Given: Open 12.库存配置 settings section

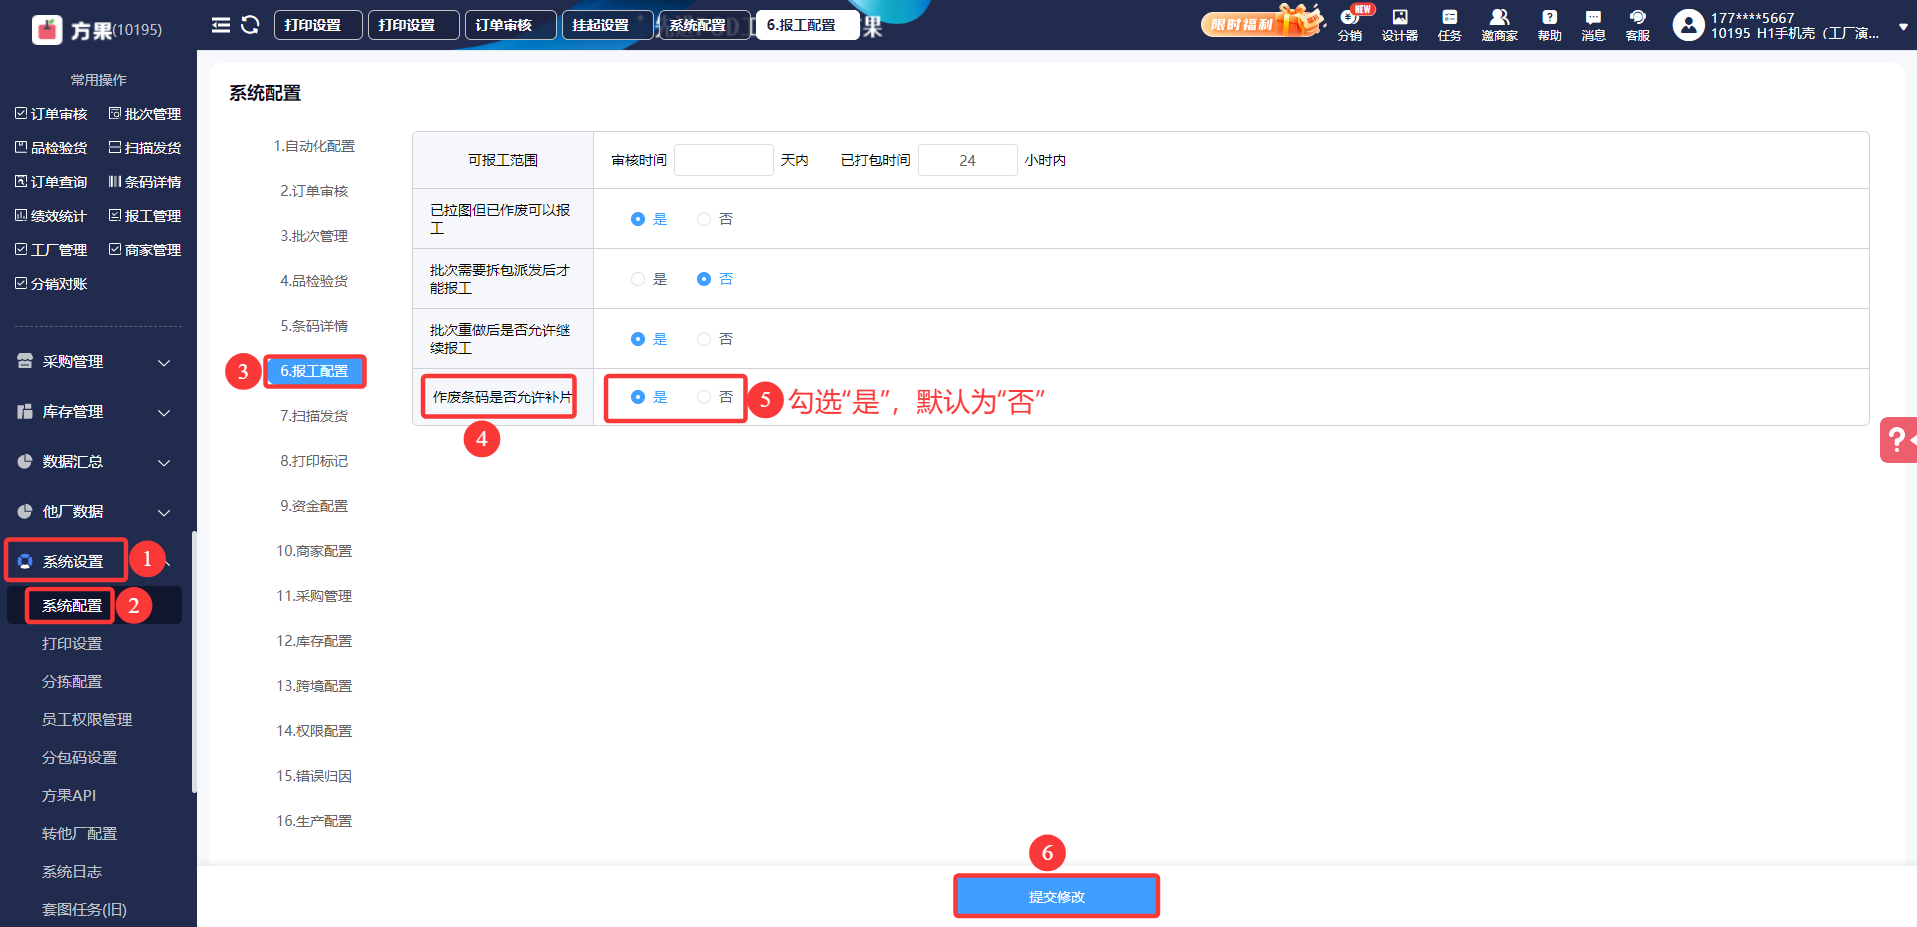Looking at the screenshot, I should 314,641.
